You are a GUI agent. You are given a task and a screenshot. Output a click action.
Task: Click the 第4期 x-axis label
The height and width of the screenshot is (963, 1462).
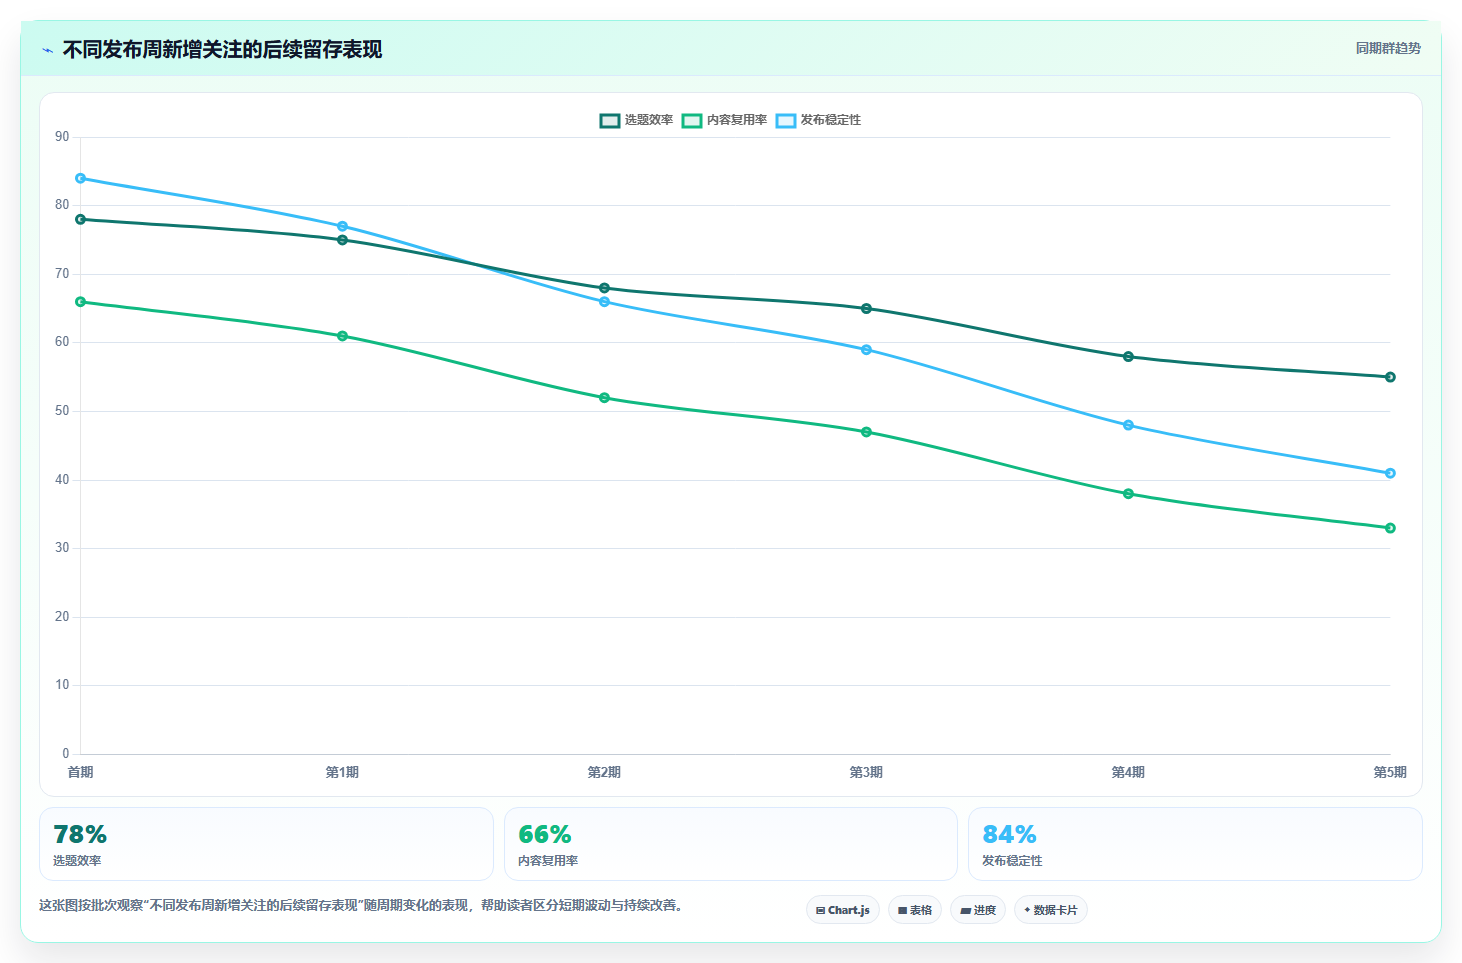[1129, 772]
